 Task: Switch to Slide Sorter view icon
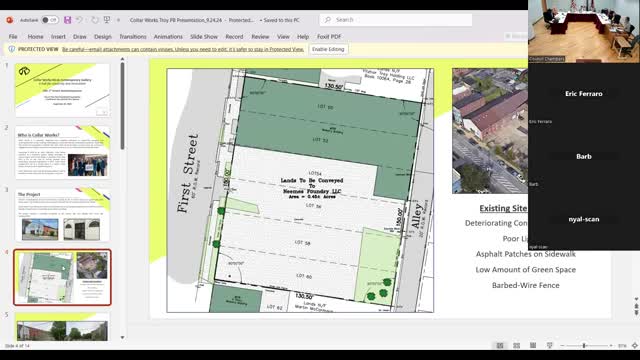516,345
